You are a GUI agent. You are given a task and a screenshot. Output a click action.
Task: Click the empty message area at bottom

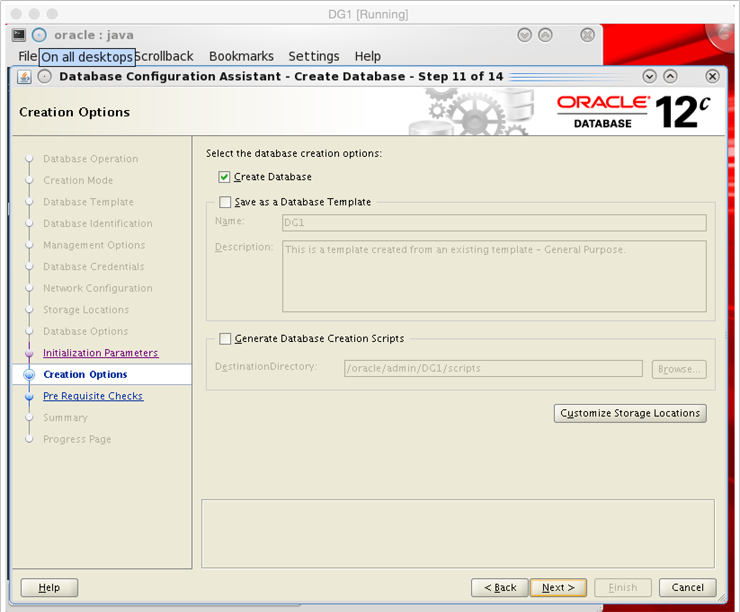tap(458, 534)
